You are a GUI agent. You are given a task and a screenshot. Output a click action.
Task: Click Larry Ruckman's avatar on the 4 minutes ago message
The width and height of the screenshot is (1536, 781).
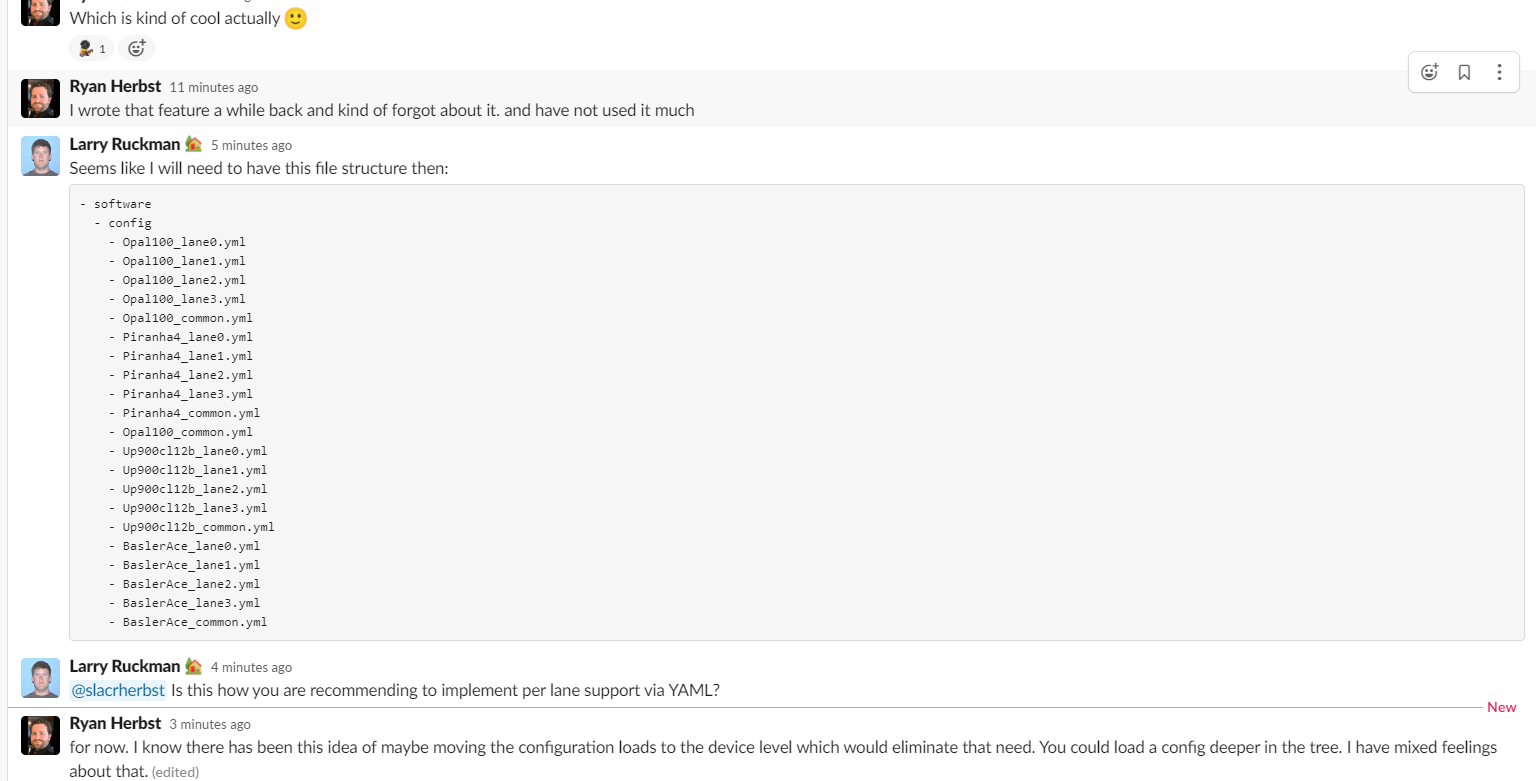[x=40, y=678]
